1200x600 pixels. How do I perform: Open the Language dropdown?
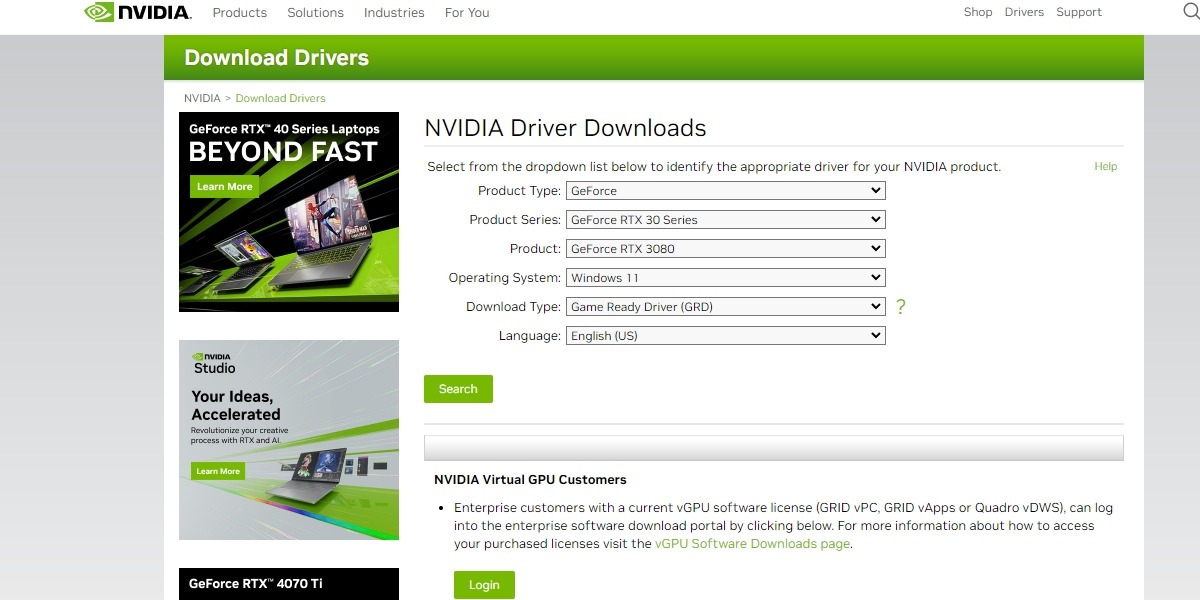coord(725,335)
